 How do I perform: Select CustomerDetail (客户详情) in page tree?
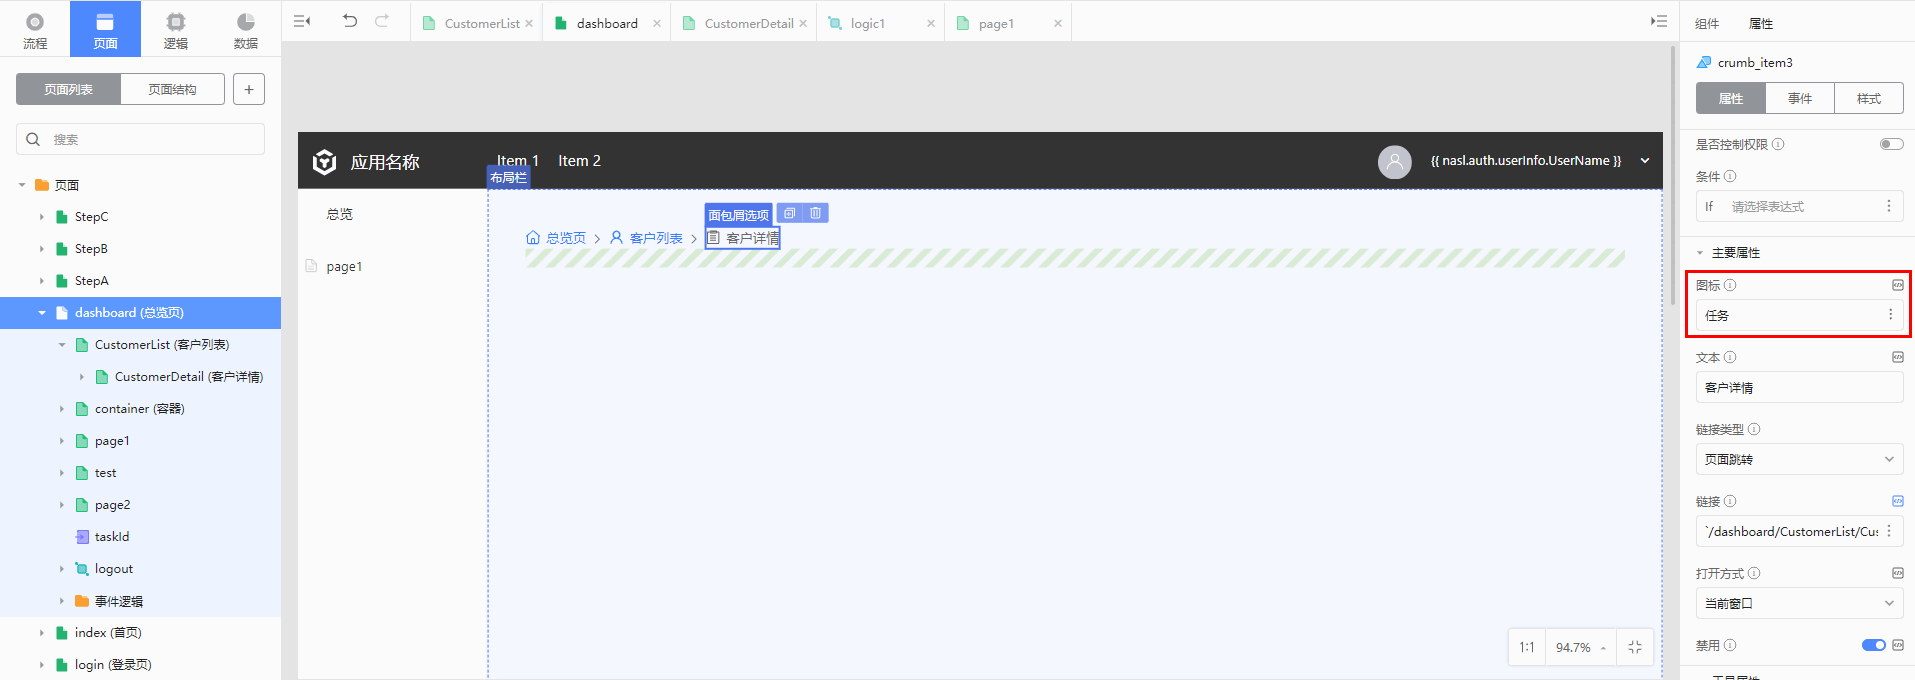point(188,377)
